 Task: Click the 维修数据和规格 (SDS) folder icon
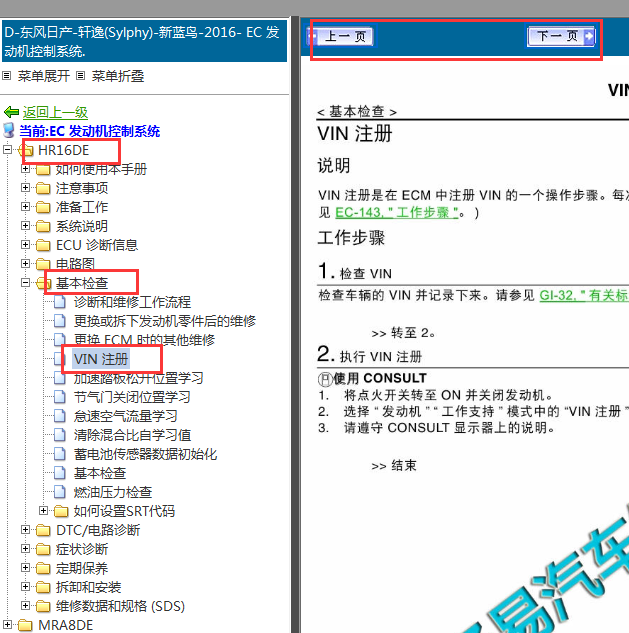[43, 606]
